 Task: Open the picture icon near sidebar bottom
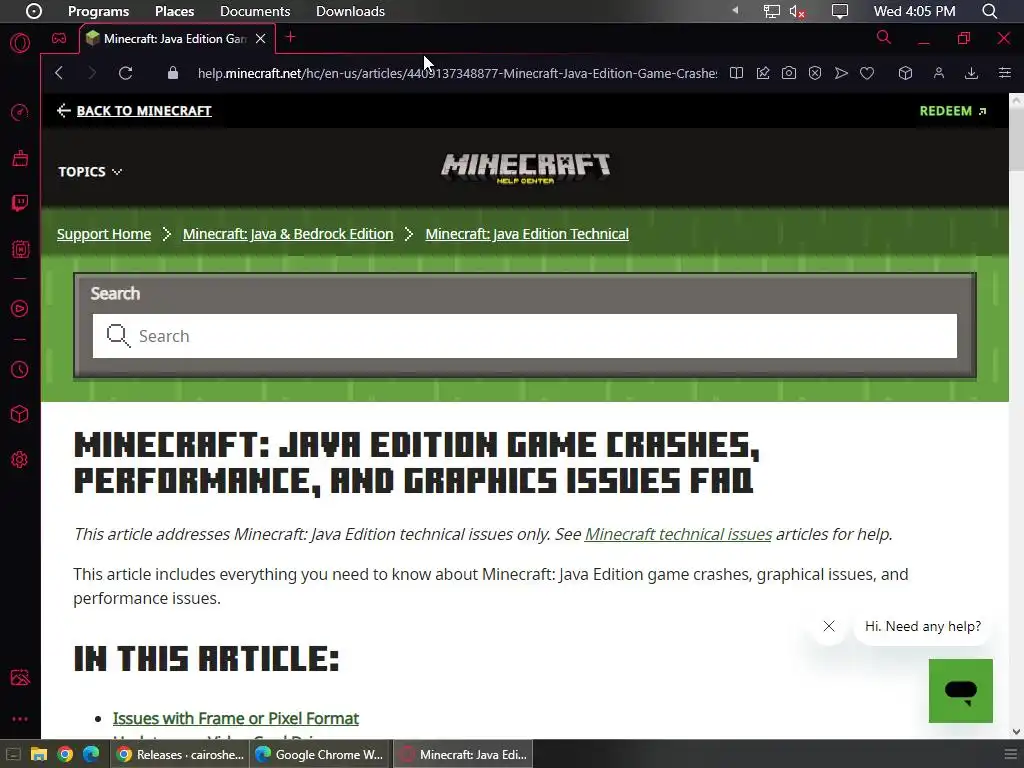click(x=20, y=677)
